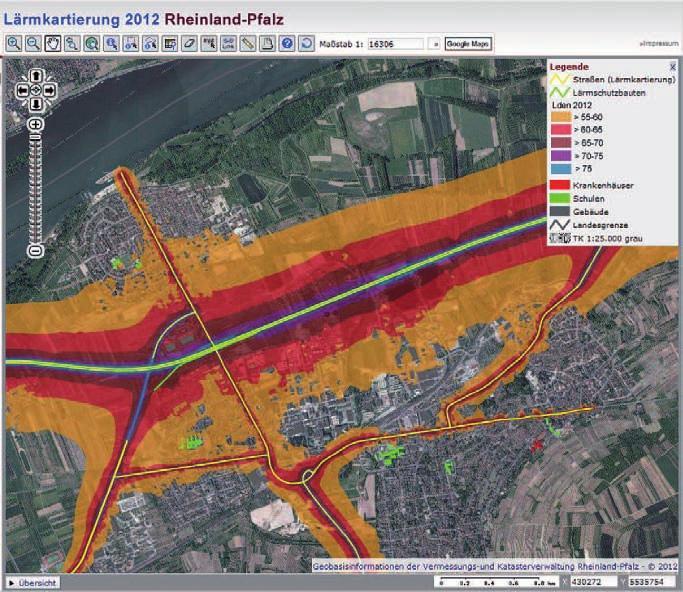Pan the map east with right arrow
This screenshot has height=592, width=683.
[50, 90]
